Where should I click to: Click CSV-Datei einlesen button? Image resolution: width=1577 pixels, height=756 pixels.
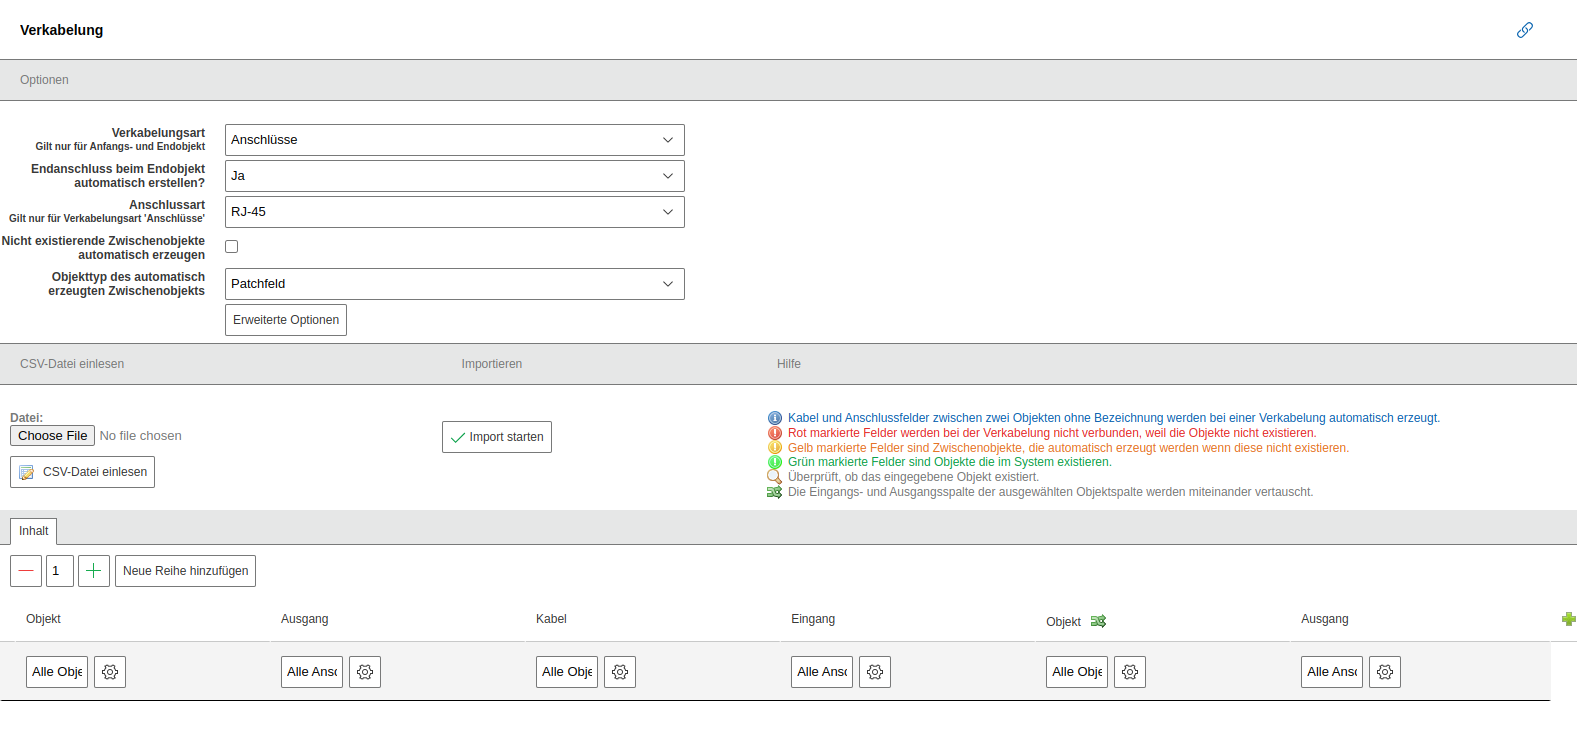click(83, 472)
